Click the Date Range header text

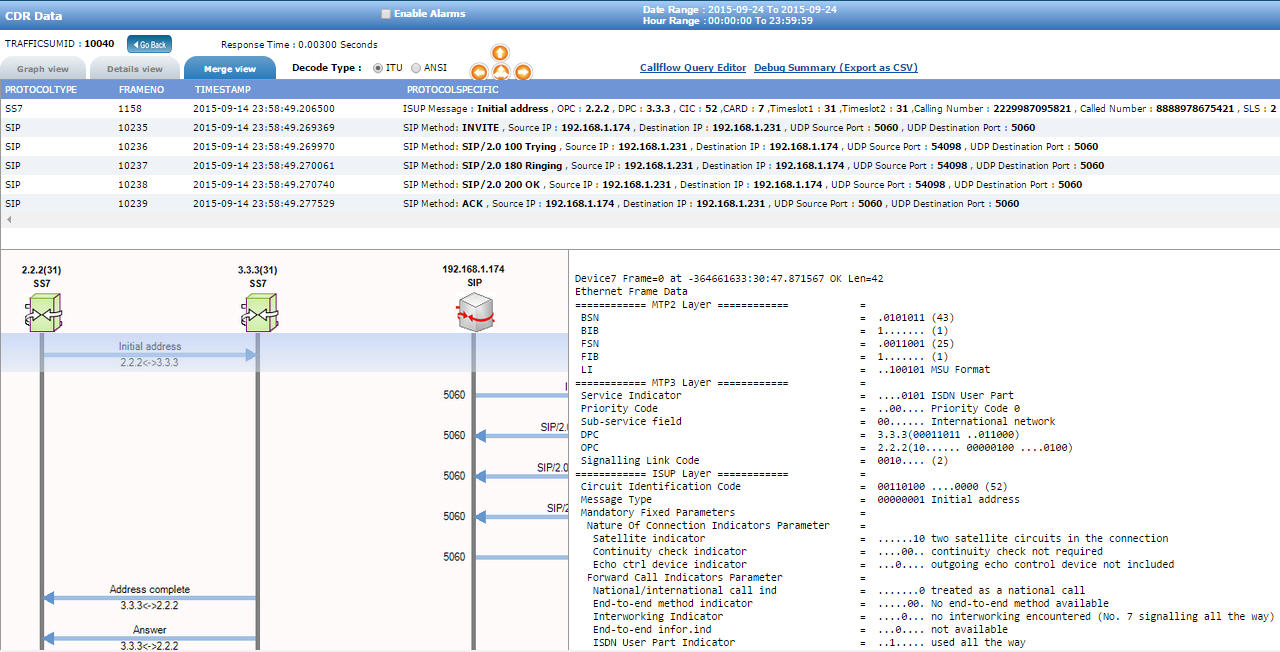[740, 8]
